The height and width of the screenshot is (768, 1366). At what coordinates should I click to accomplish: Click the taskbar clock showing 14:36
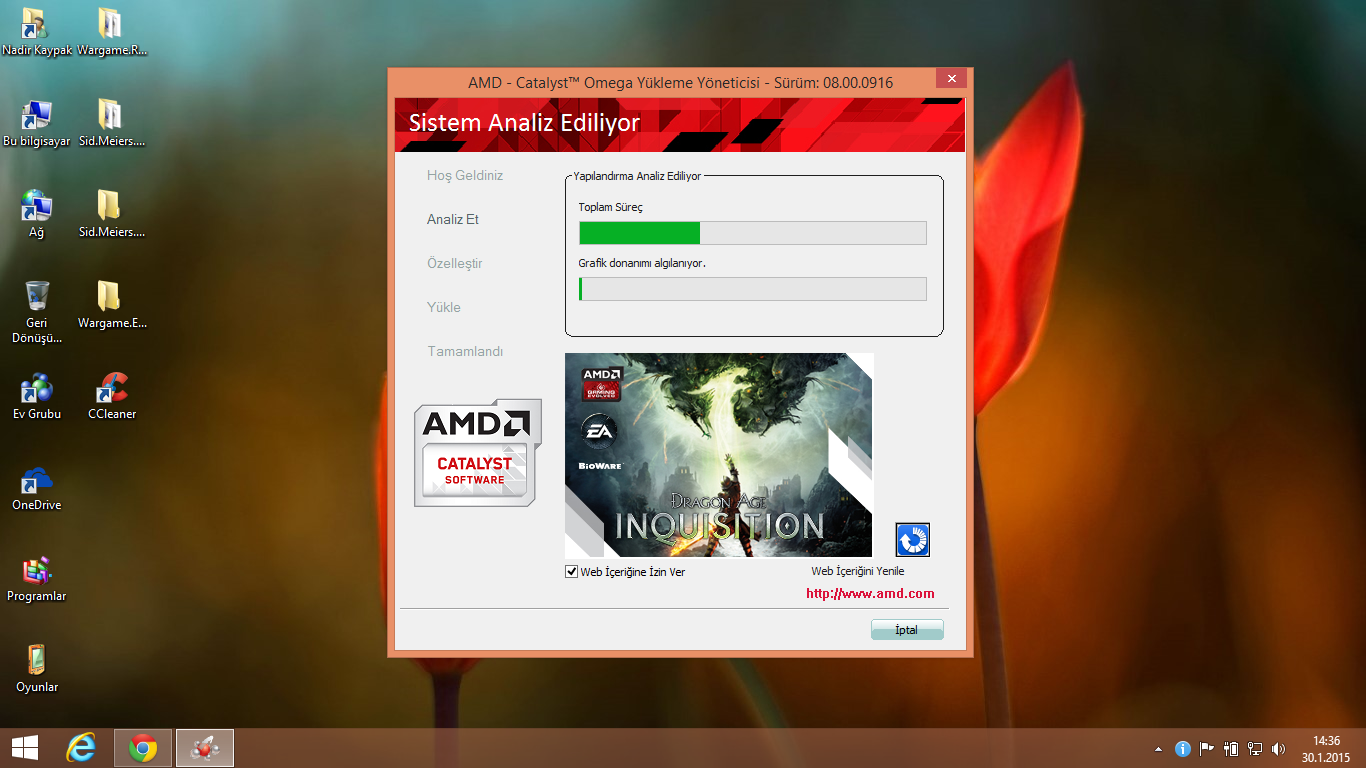pyautogui.click(x=1327, y=748)
